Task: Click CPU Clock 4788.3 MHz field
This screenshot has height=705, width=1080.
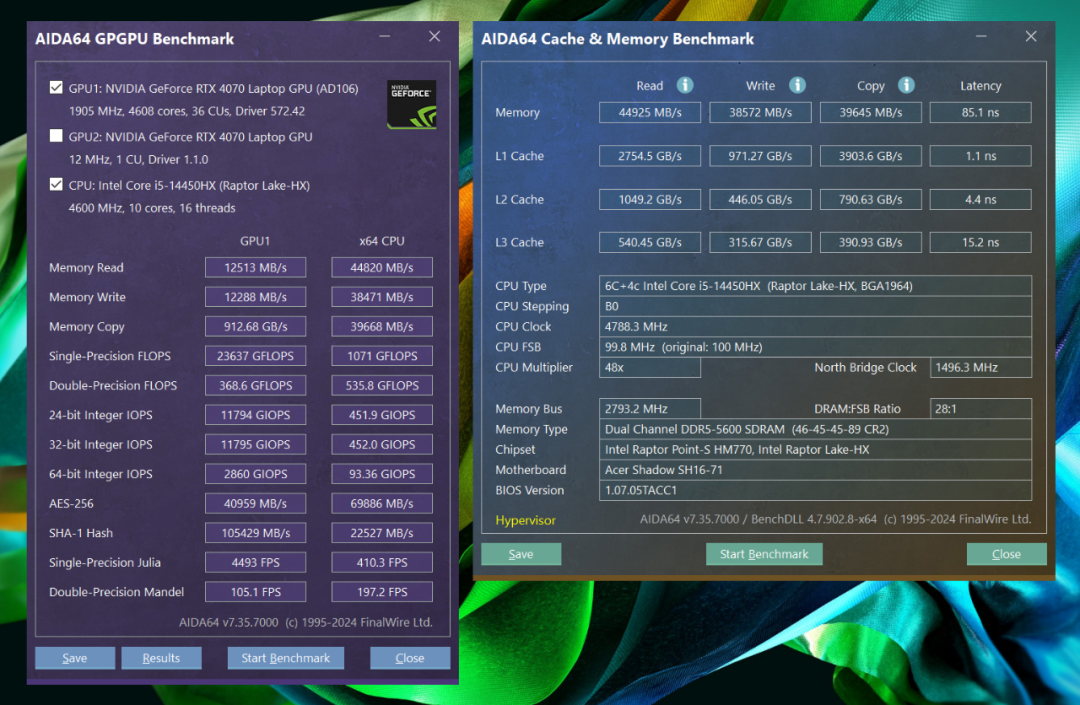Action: pyautogui.click(x=816, y=326)
